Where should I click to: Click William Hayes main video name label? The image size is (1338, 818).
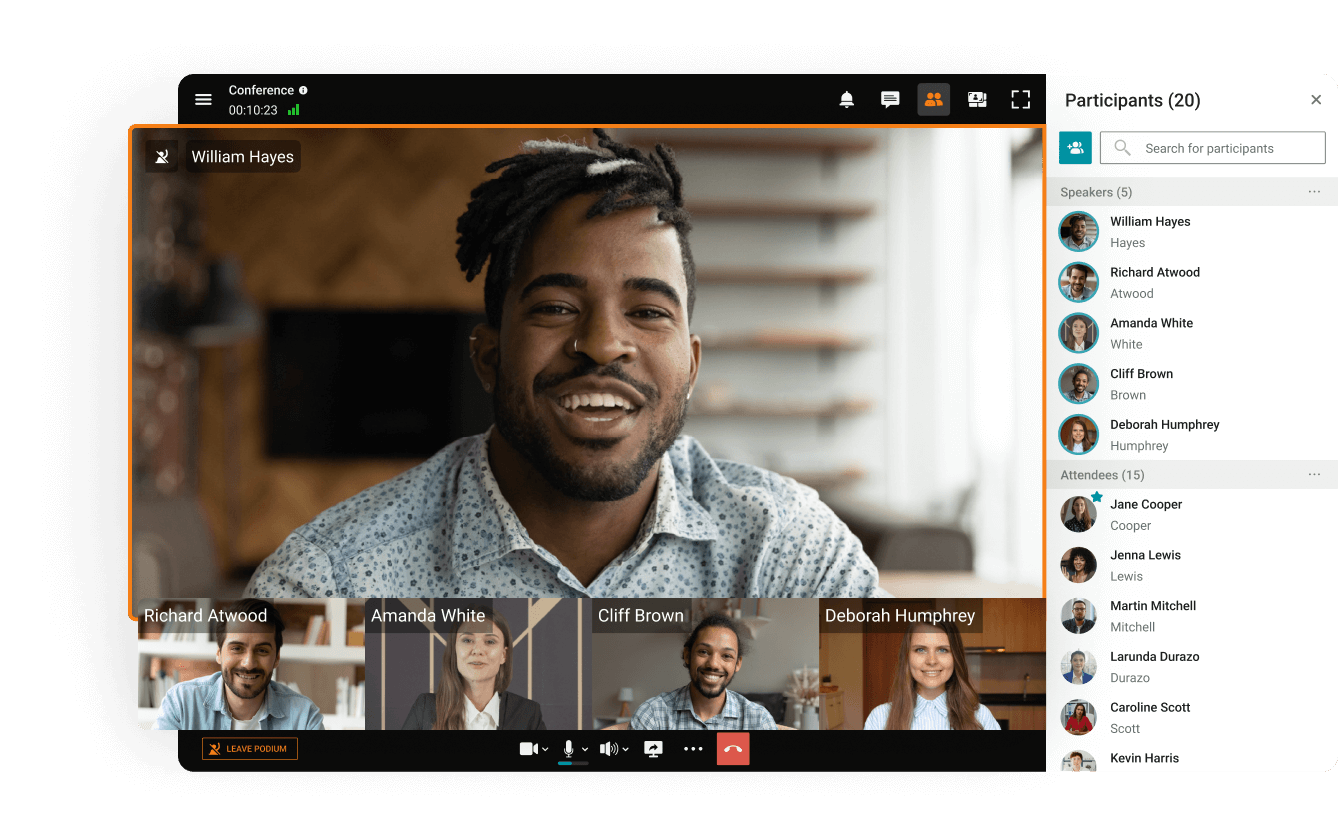(x=243, y=157)
